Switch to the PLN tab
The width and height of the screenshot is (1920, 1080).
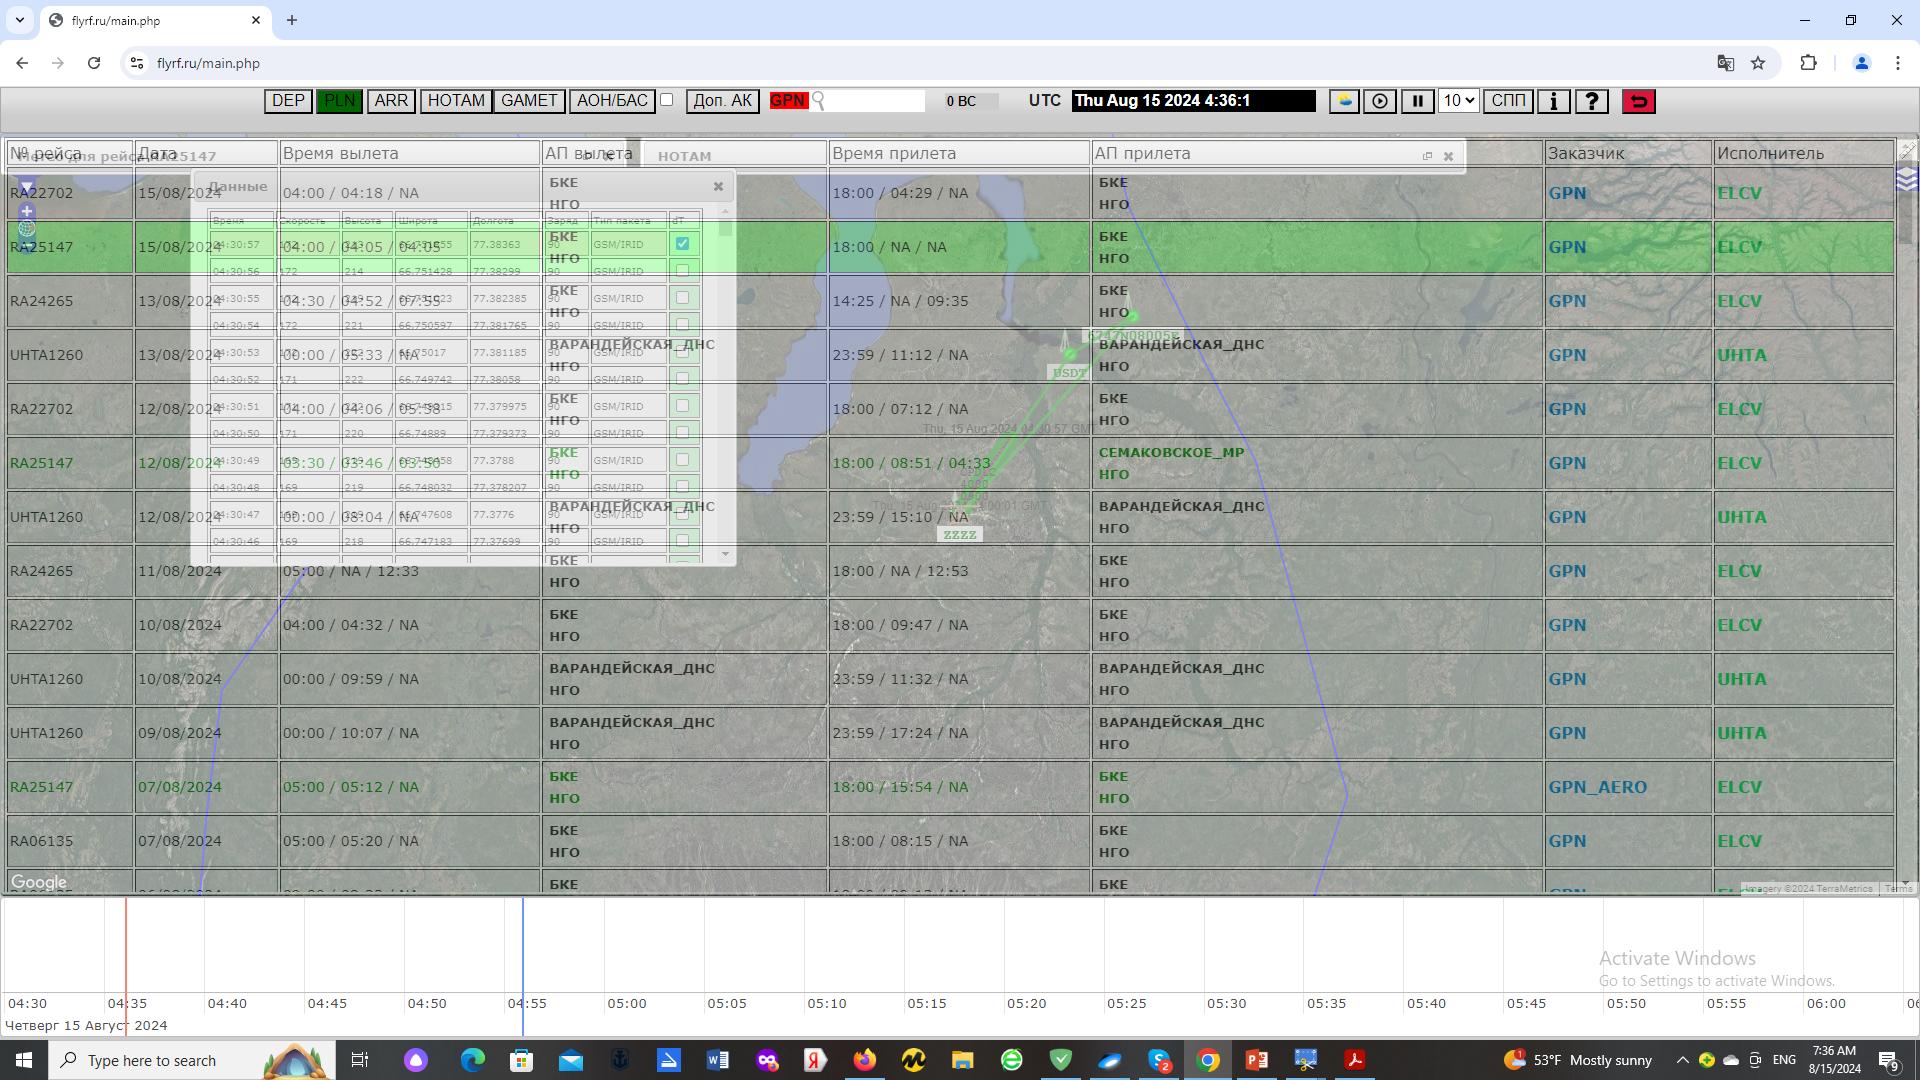(339, 101)
